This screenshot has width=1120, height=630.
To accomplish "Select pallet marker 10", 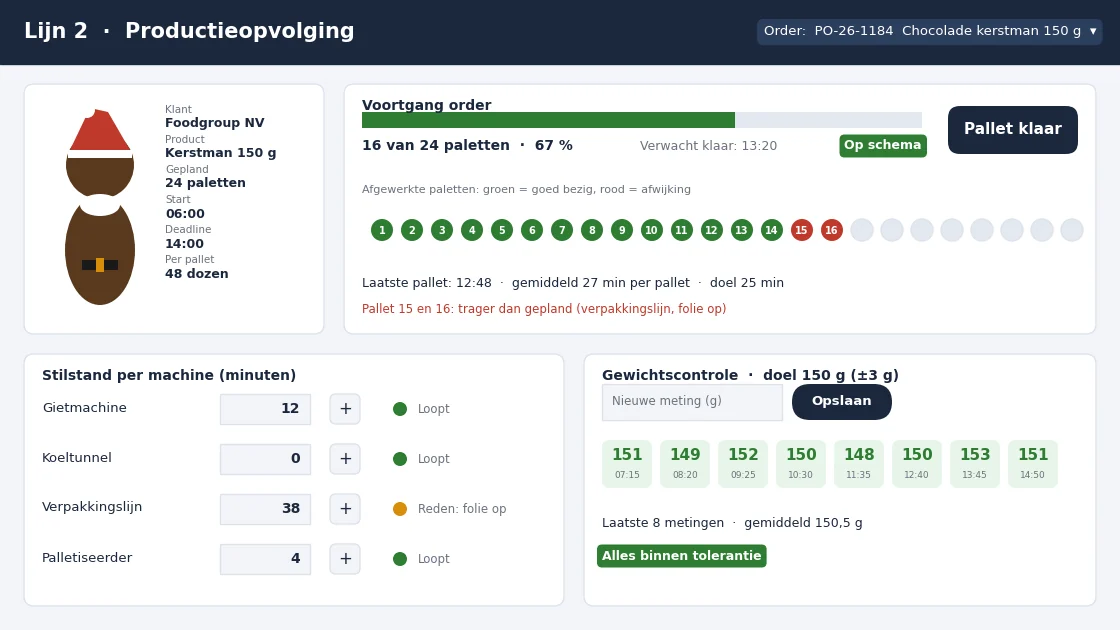I will (651, 230).
